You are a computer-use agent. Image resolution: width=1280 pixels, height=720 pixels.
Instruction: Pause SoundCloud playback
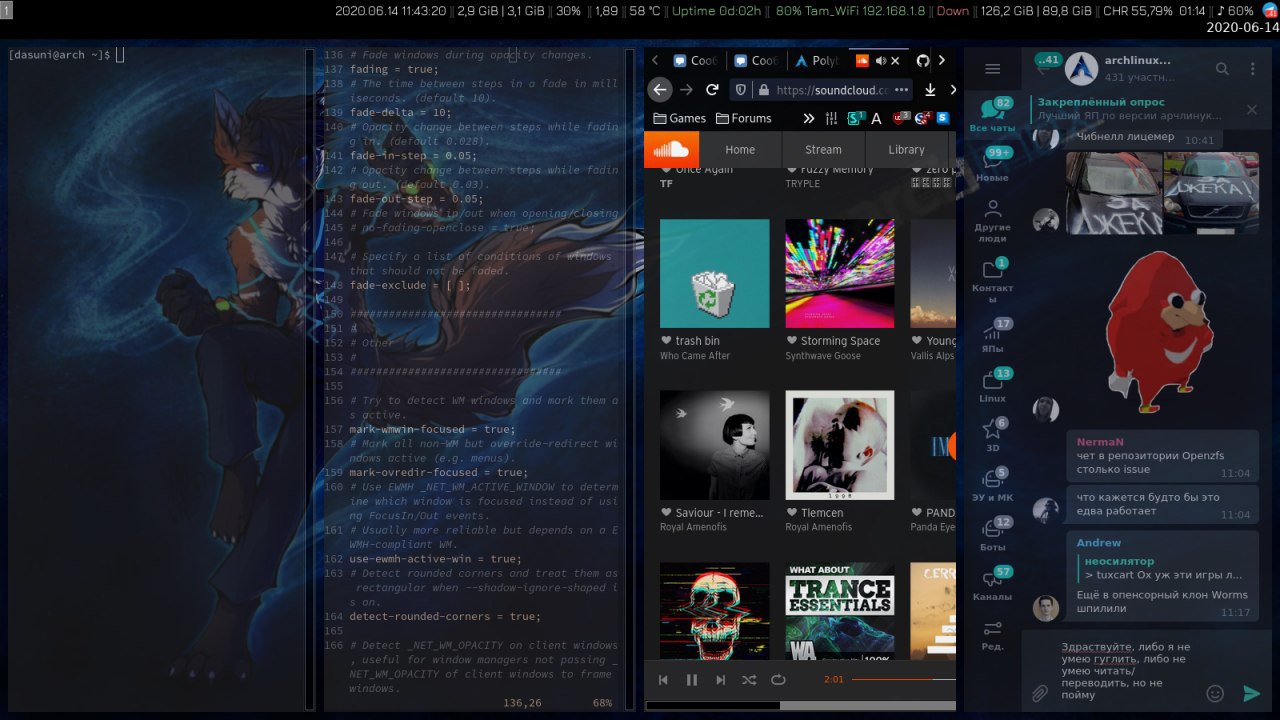click(x=691, y=680)
